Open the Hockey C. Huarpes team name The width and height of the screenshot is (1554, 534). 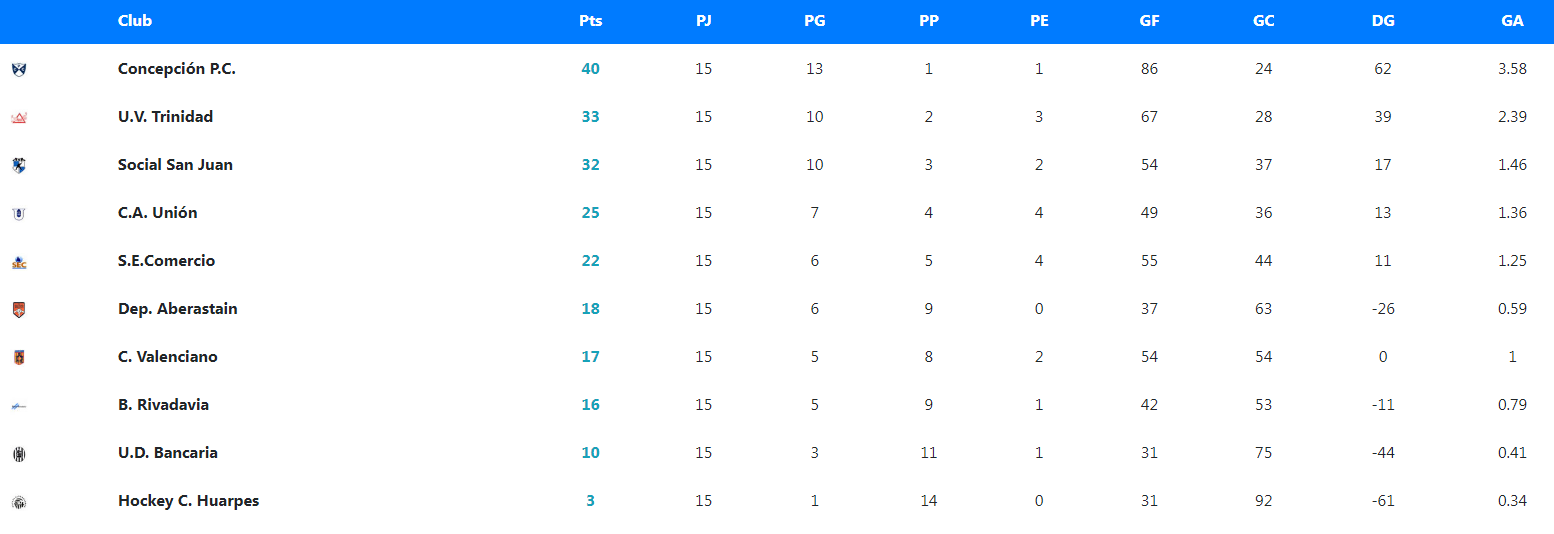click(188, 501)
